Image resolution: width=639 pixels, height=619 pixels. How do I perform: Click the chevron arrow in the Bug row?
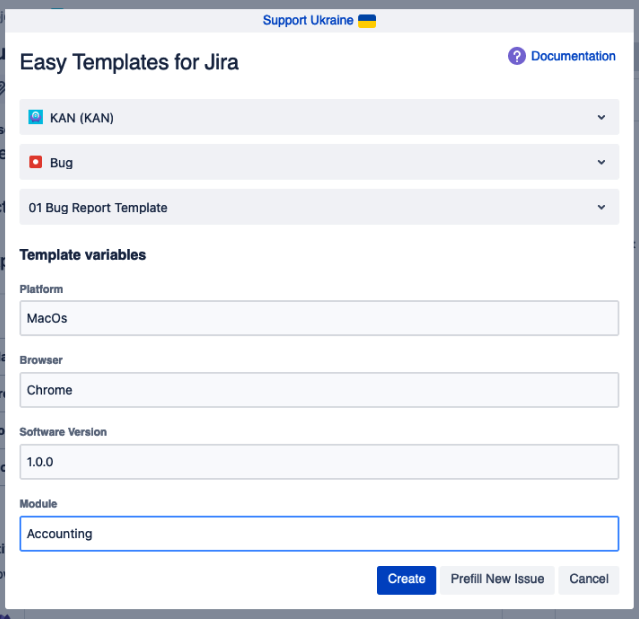pyautogui.click(x=601, y=162)
